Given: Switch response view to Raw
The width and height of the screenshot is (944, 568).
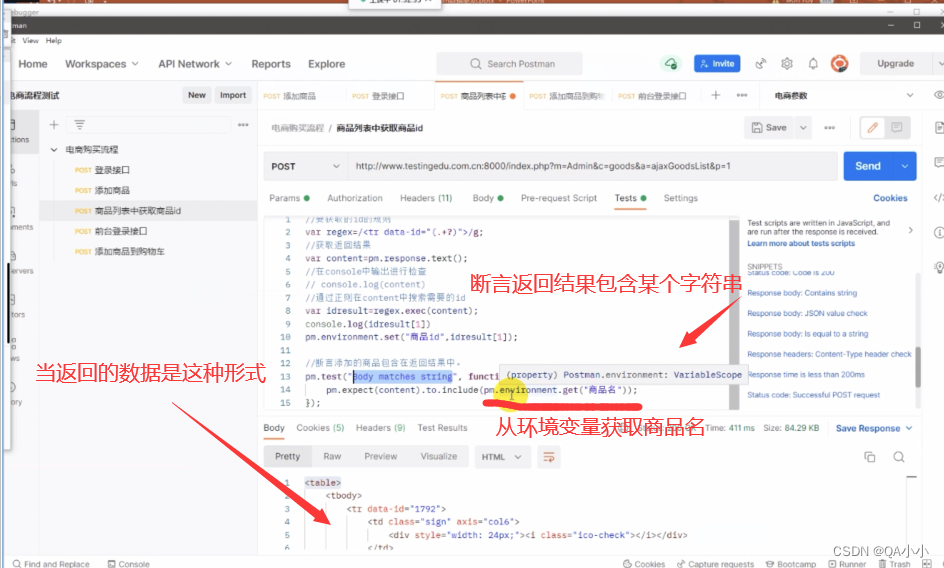Looking at the screenshot, I should [x=332, y=457].
